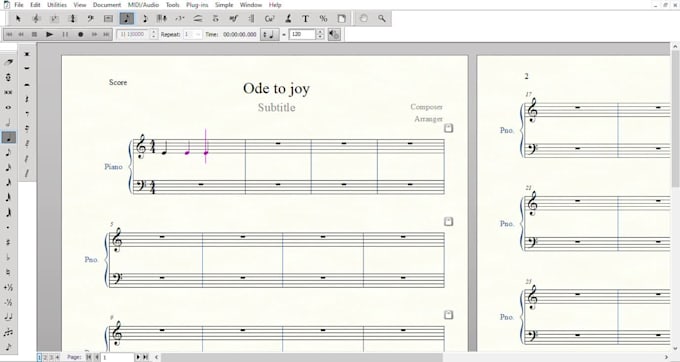The width and height of the screenshot is (680, 362).
Task: Select the Chord tool
Action: [x=270, y=18]
